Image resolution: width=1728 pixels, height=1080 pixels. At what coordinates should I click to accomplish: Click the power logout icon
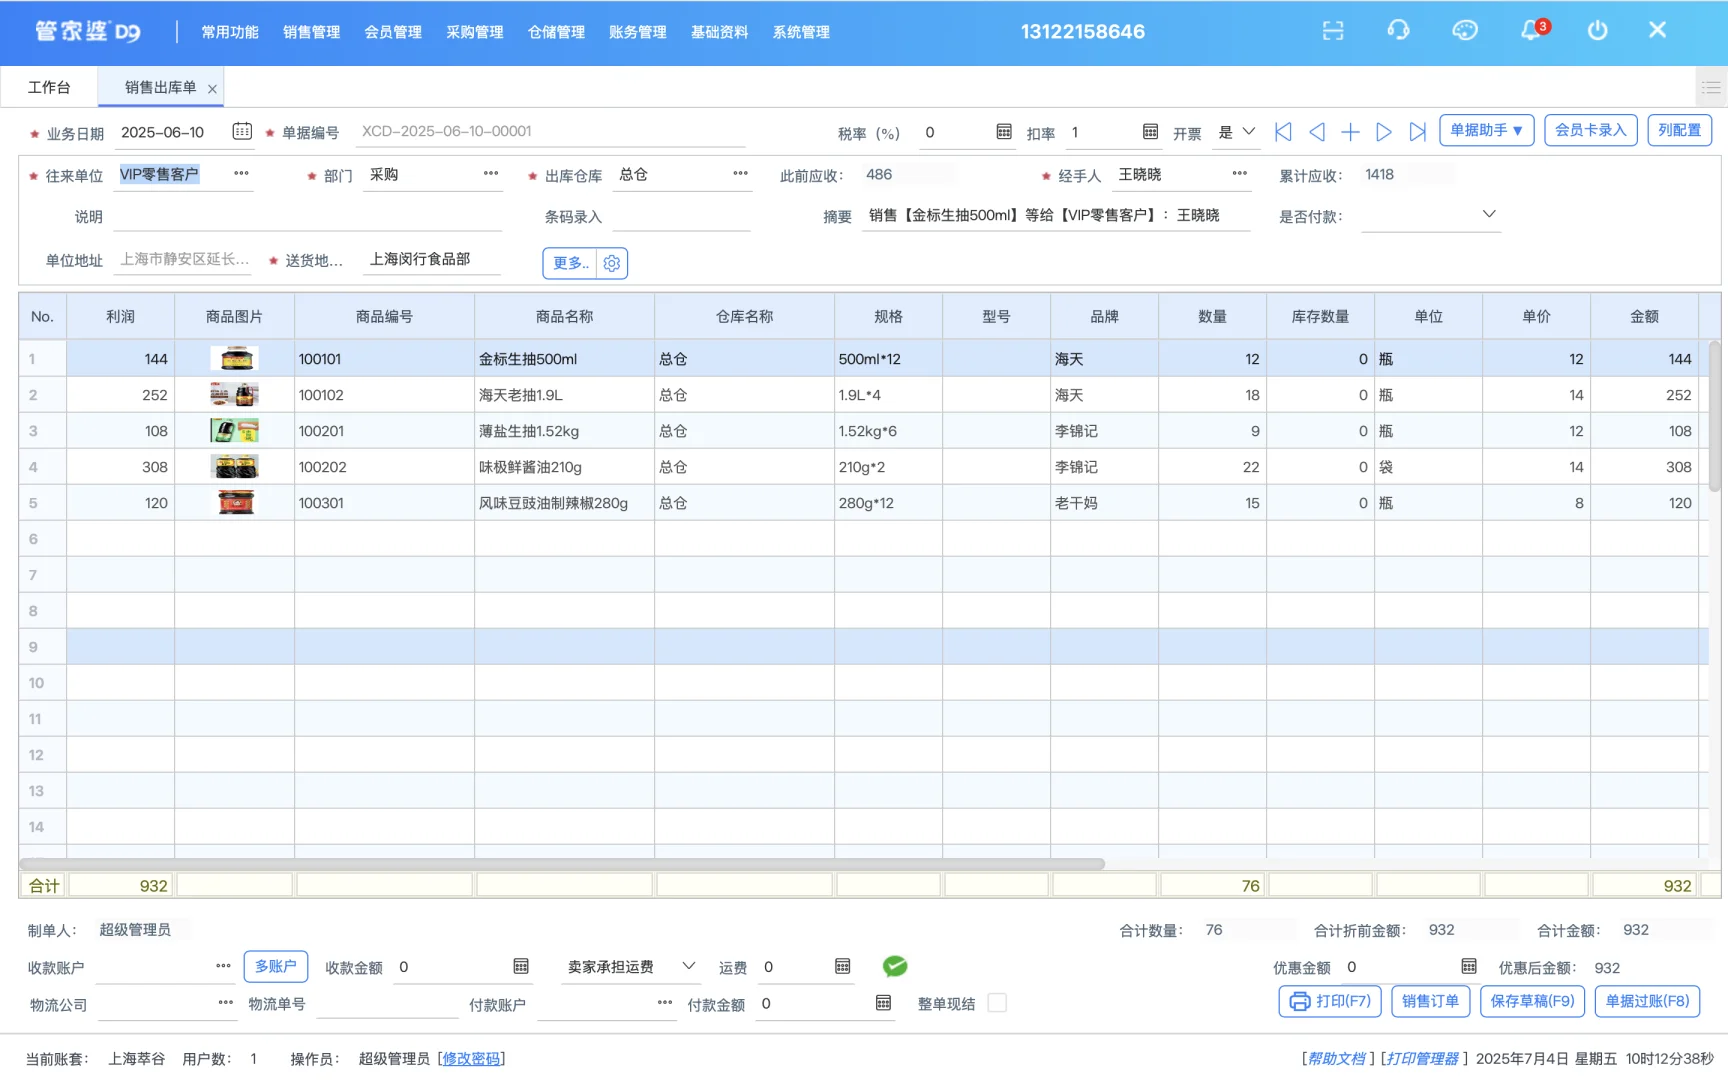1598,31
